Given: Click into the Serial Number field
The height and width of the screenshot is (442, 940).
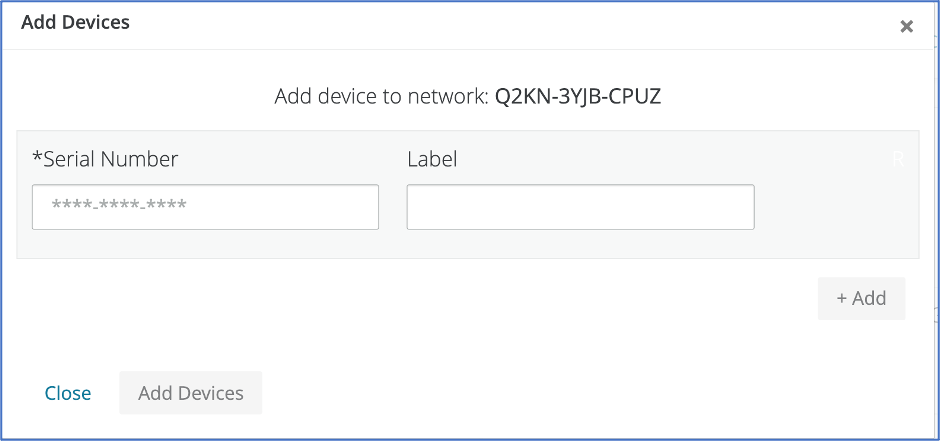Looking at the screenshot, I should point(205,207).
